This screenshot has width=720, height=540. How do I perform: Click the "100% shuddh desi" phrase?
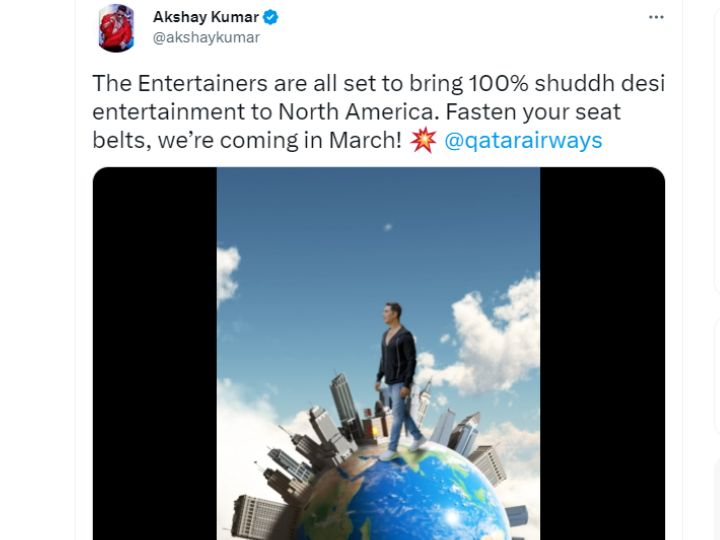(x=567, y=84)
